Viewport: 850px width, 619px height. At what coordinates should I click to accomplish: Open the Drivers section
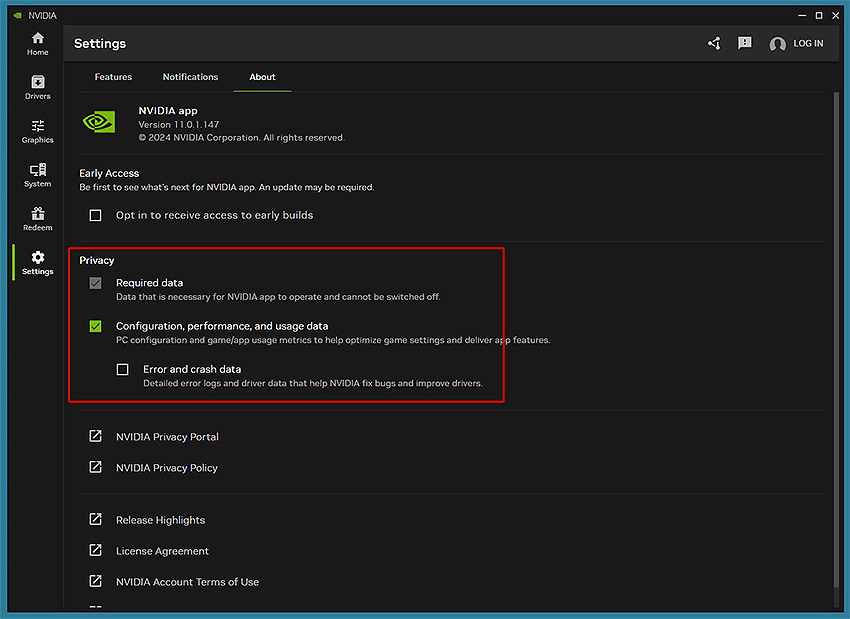click(x=37, y=87)
